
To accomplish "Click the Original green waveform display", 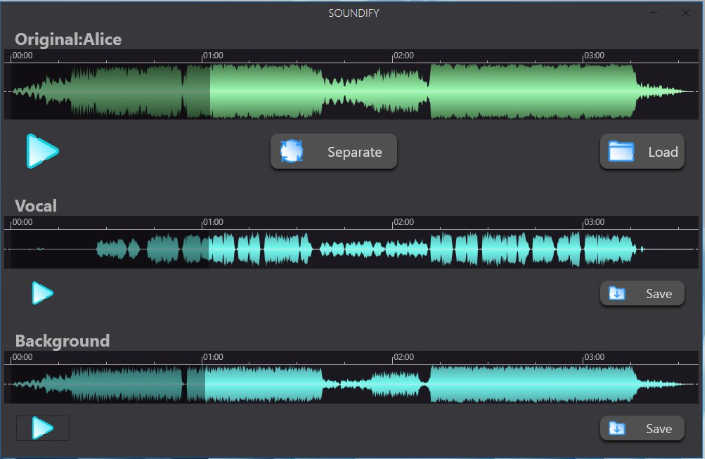I will 351,91.
